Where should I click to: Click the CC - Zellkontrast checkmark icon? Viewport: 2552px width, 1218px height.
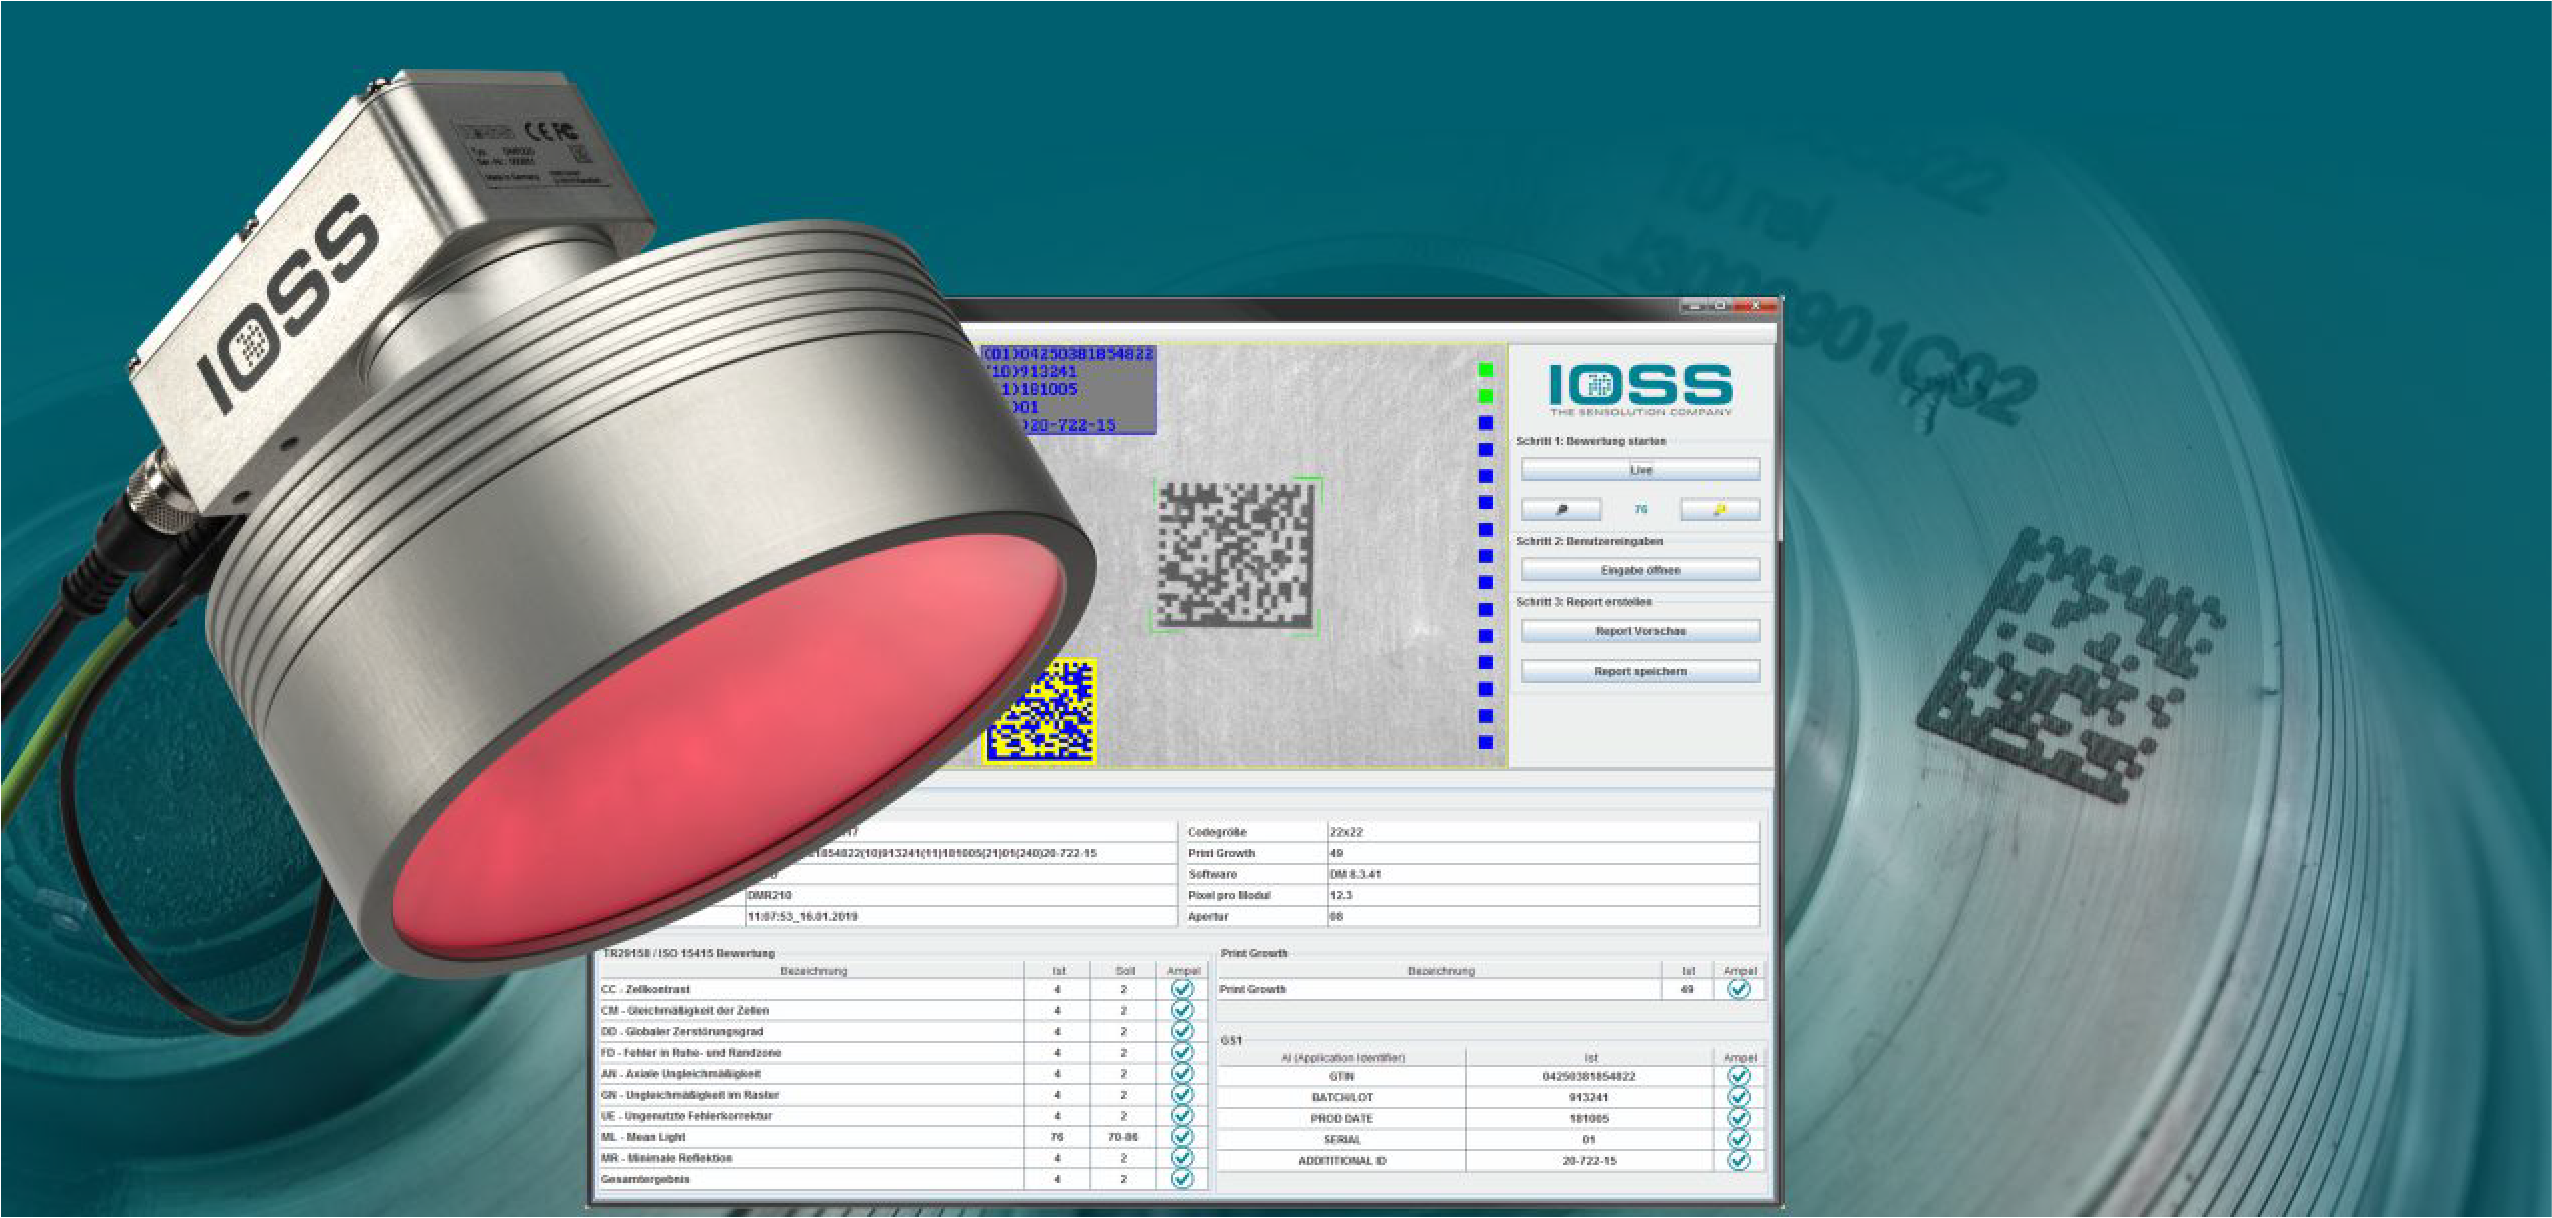(x=1182, y=989)
